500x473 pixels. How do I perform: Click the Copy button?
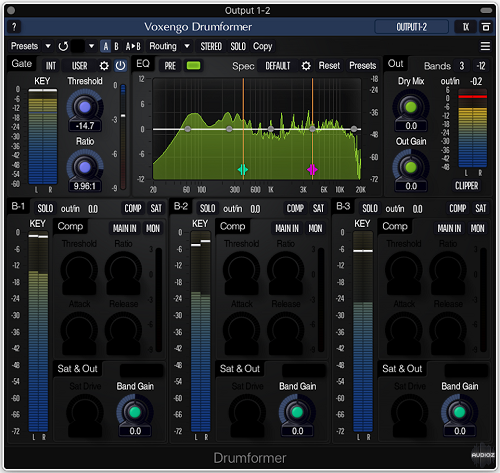tap(263, 46)
